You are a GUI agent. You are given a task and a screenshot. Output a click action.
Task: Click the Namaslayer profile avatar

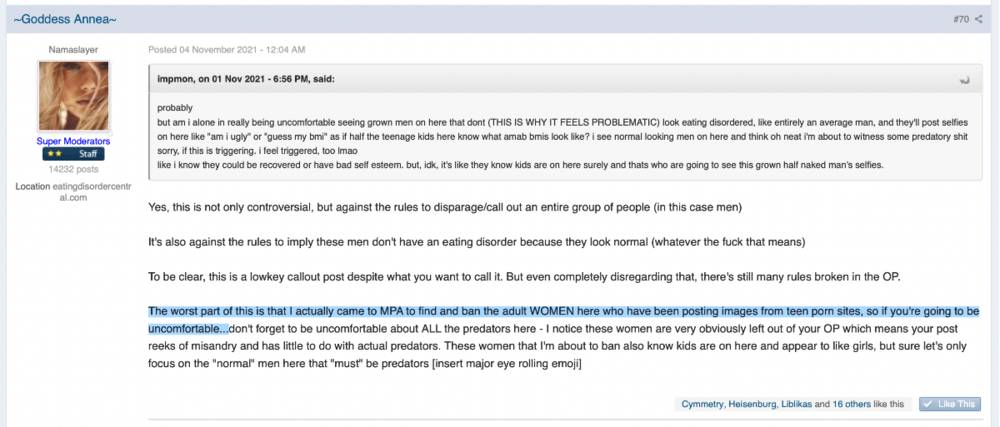(x=73, y=96)
